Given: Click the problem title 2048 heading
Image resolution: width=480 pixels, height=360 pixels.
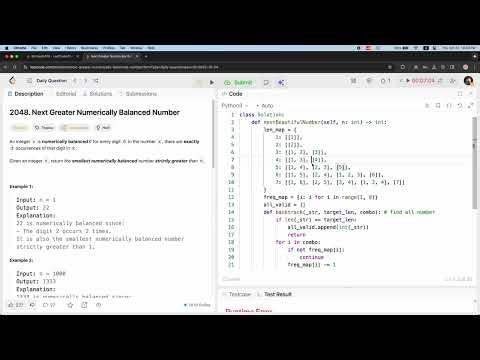Looking at the screenshot, I should click(95, 113).
